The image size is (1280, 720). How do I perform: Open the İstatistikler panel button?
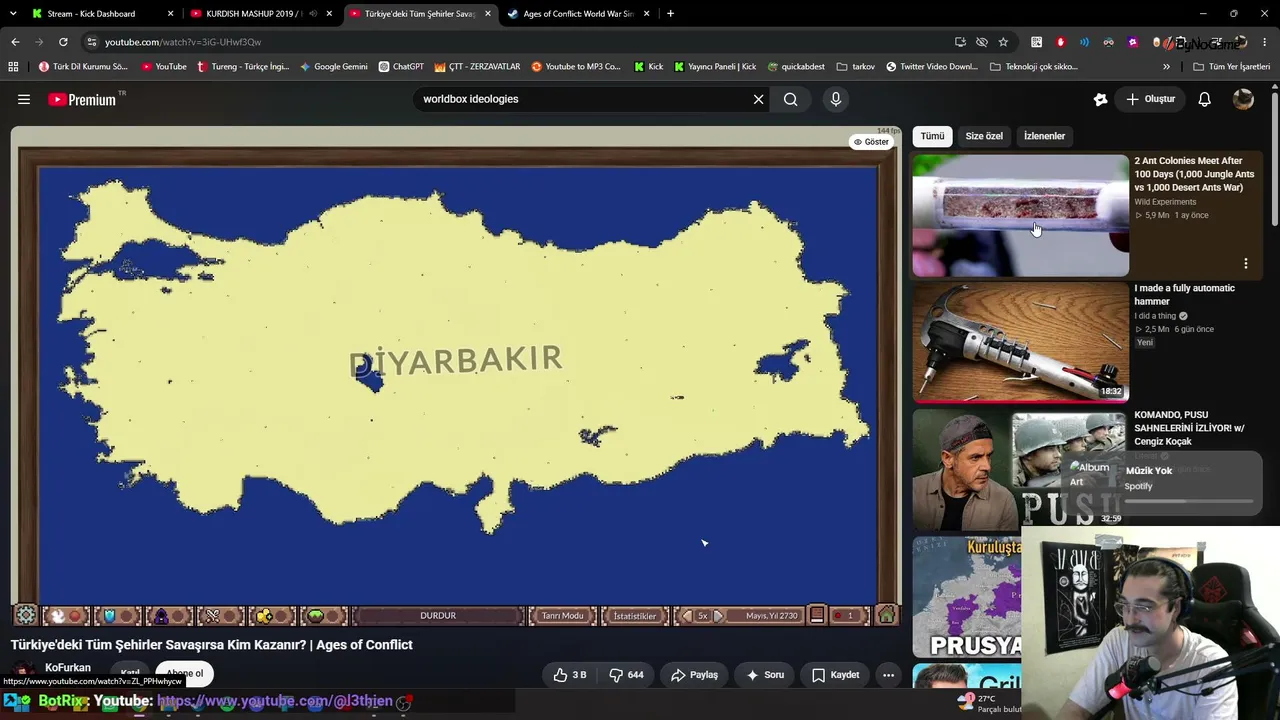[x=635, y=616]
